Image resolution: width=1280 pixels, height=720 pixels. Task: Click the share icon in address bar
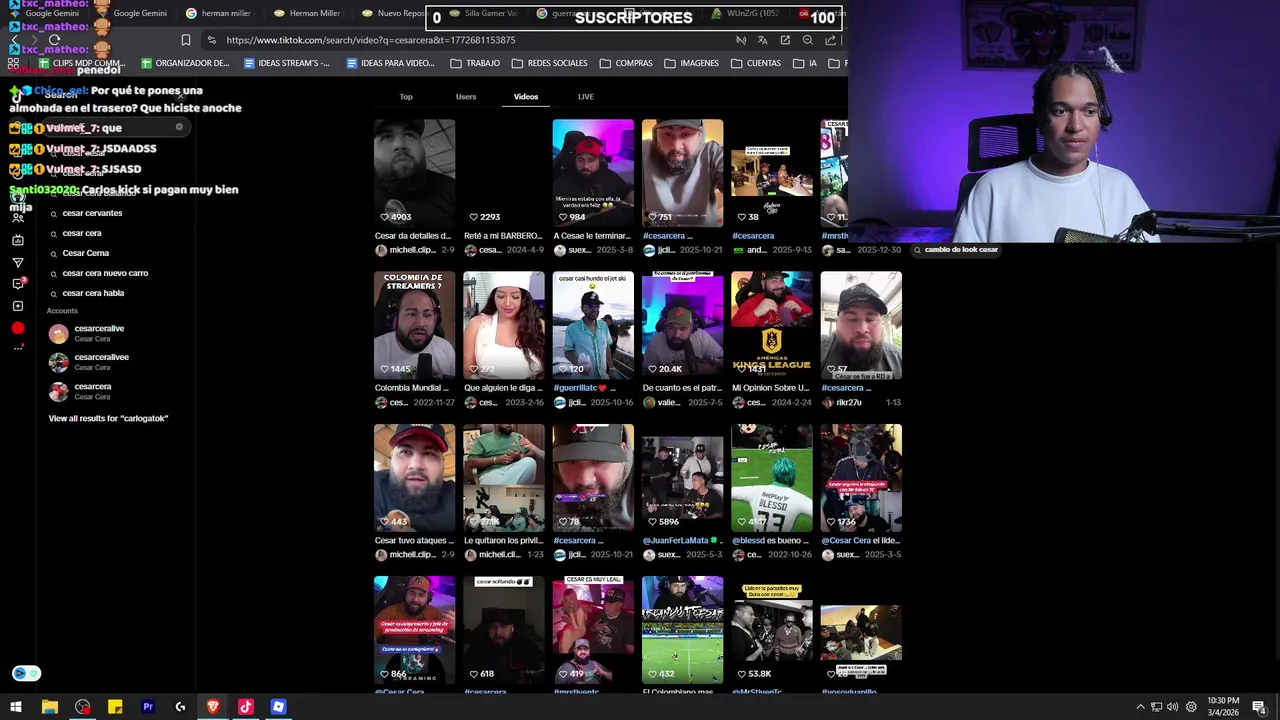coord(831,40)
